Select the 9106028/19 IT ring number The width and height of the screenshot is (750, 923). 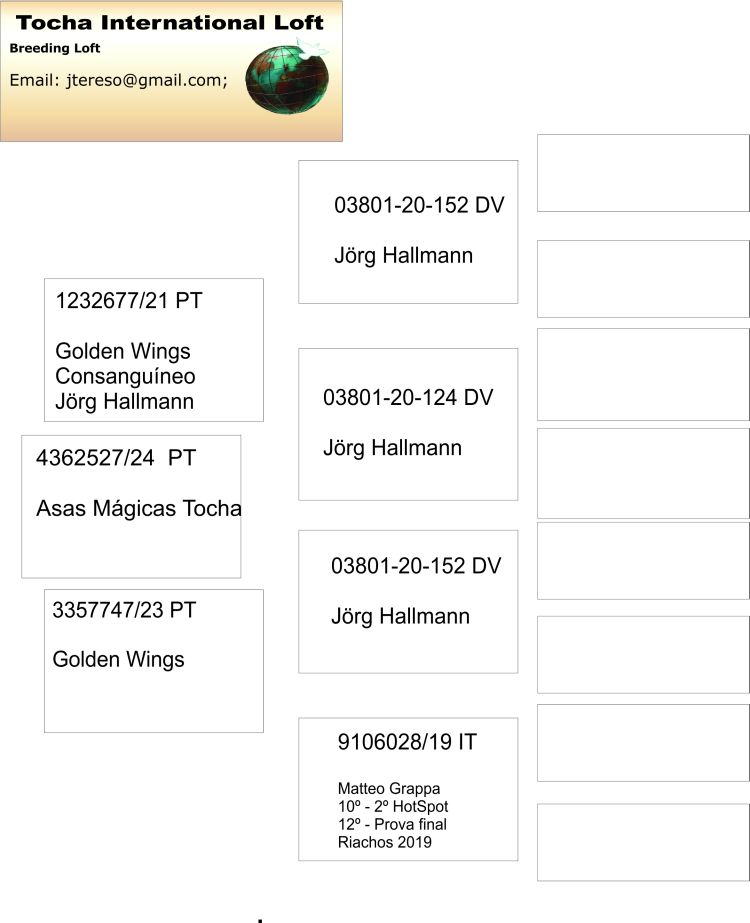point(407,742)
